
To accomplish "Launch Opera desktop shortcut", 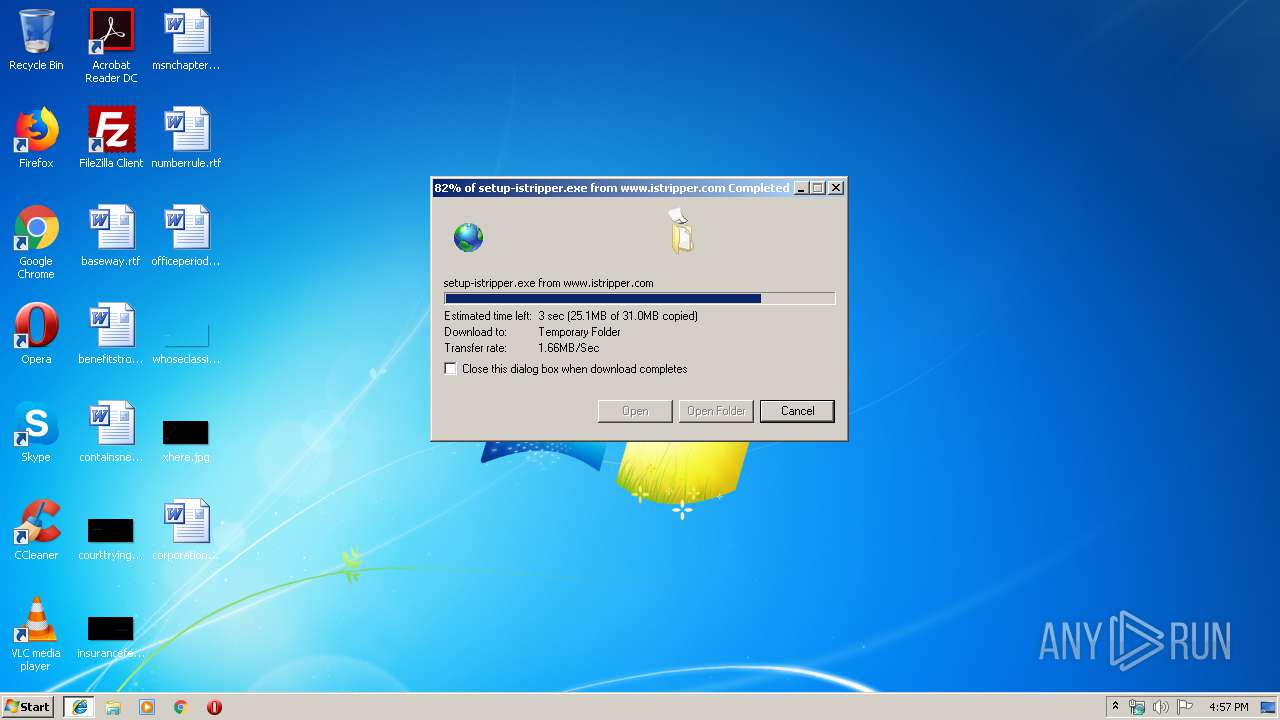I will tap(36, 334).
